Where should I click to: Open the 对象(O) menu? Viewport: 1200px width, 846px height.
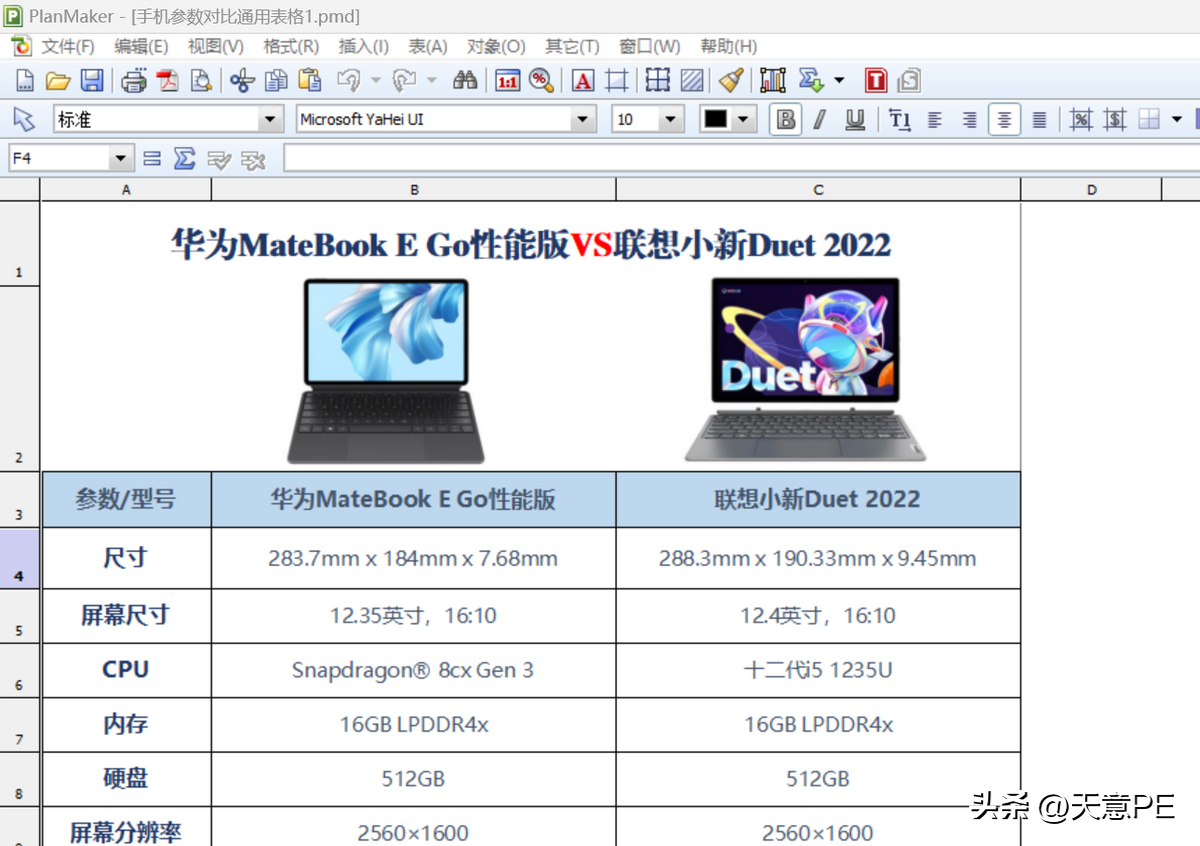[x=496, y=46]
